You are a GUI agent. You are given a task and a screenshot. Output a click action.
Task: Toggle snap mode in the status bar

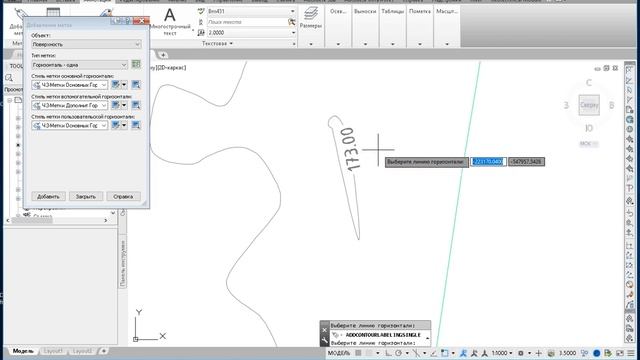point(369,353)
